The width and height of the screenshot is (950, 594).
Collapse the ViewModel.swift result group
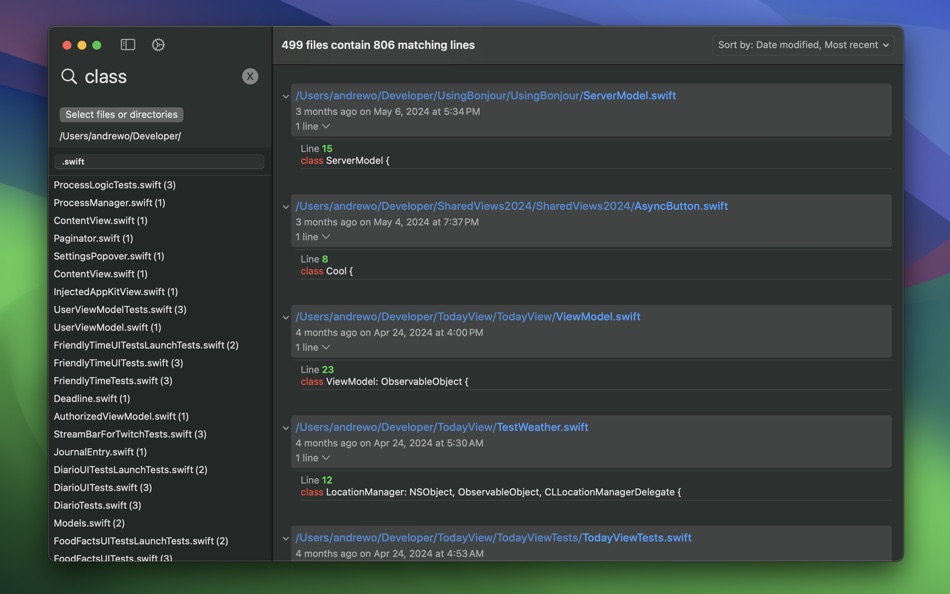point(285,317)
